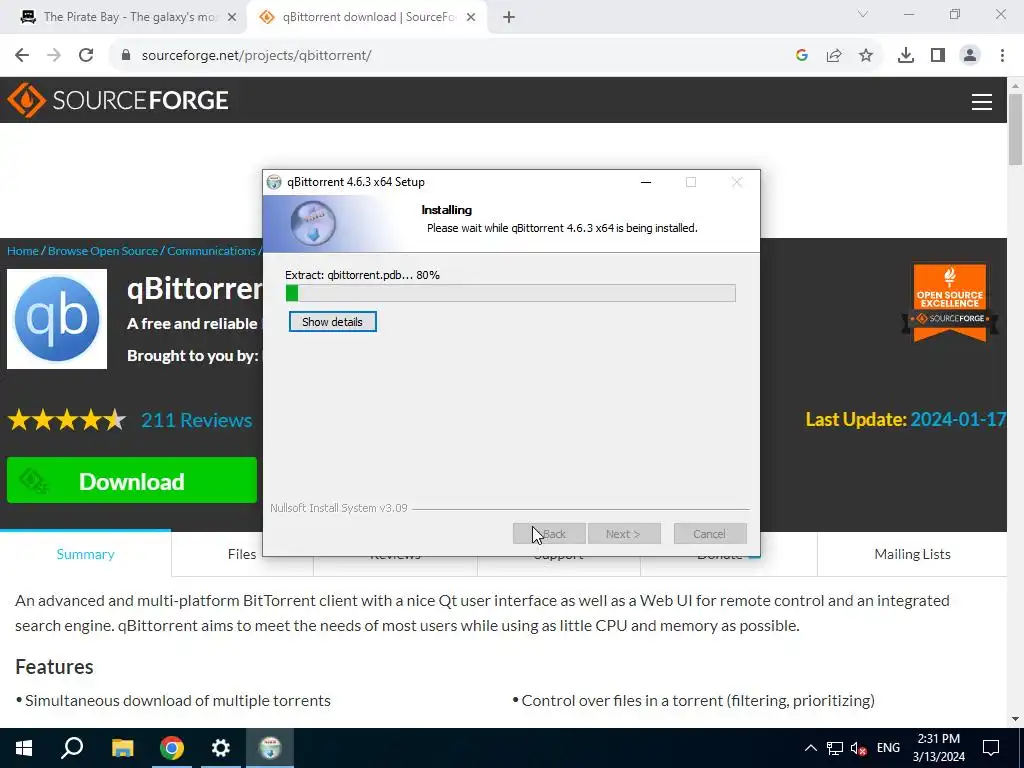This screenshot has height=768, width=1024.
Task: Open a new browser tab
Action: coord(509,18)
